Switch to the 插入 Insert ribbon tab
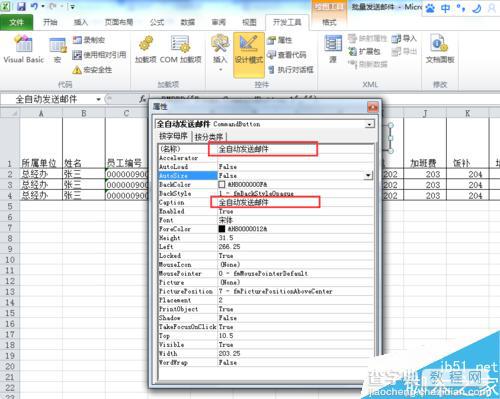 click(x=81, y=22)
